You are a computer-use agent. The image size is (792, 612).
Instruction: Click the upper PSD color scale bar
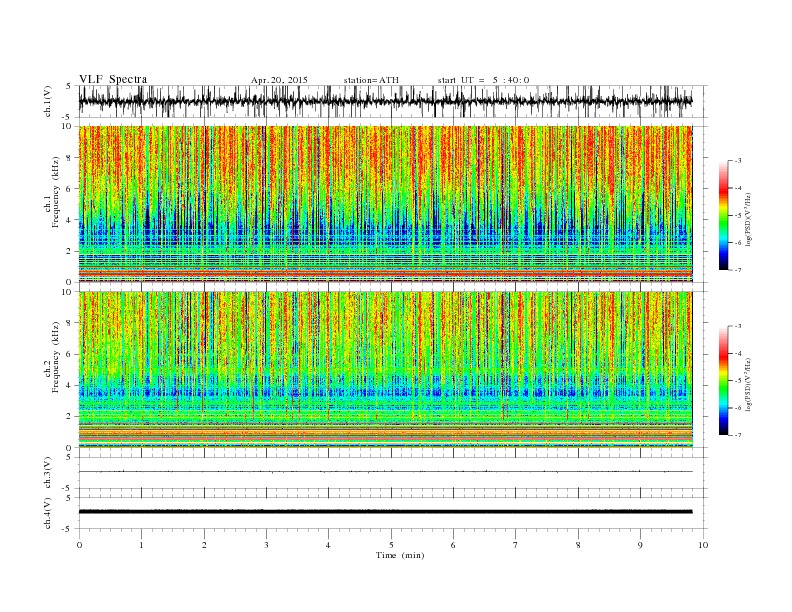723,216
